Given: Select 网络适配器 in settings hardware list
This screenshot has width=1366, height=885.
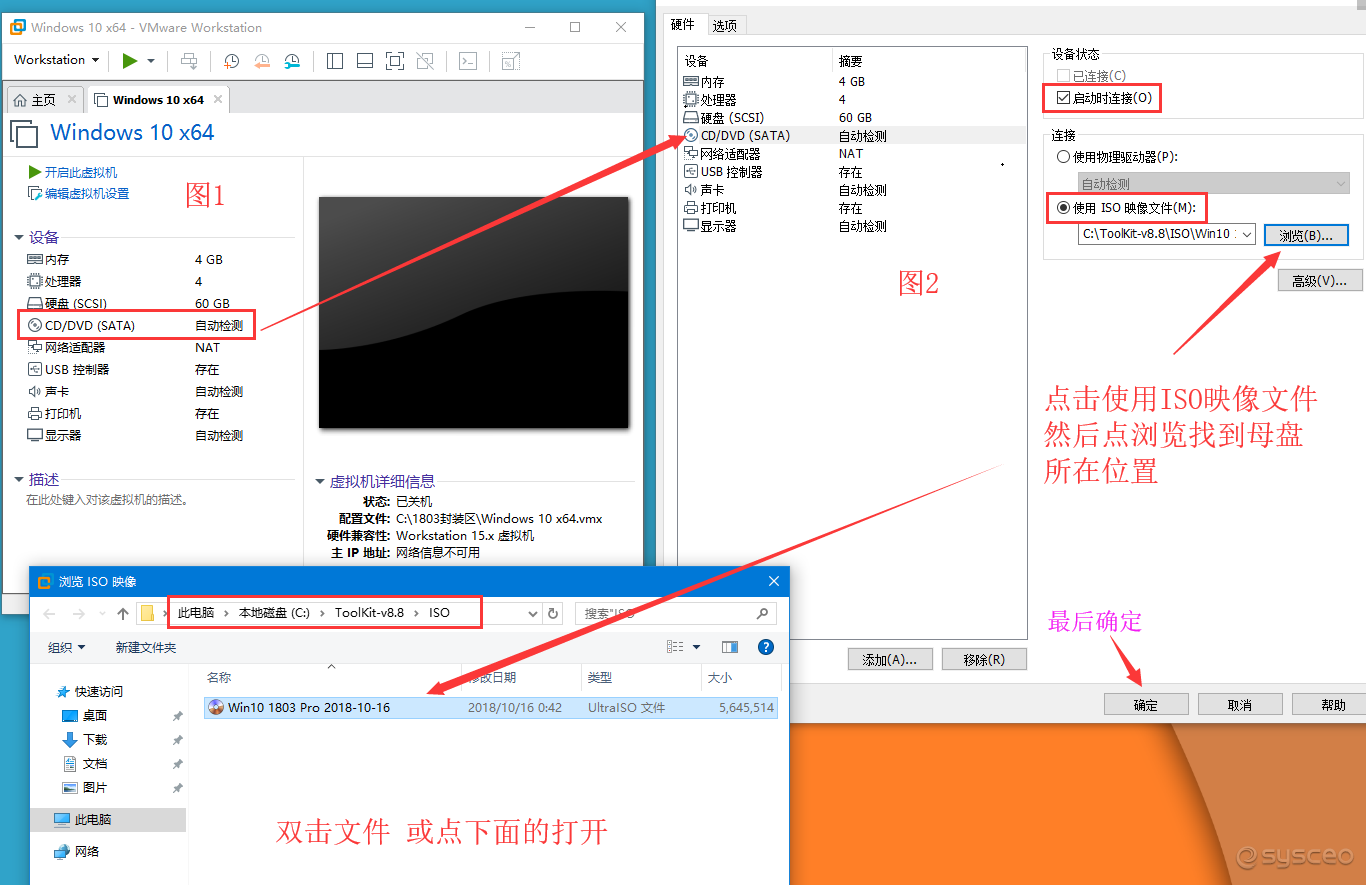Looking at the screenshot, I should [x=853, y=154].
